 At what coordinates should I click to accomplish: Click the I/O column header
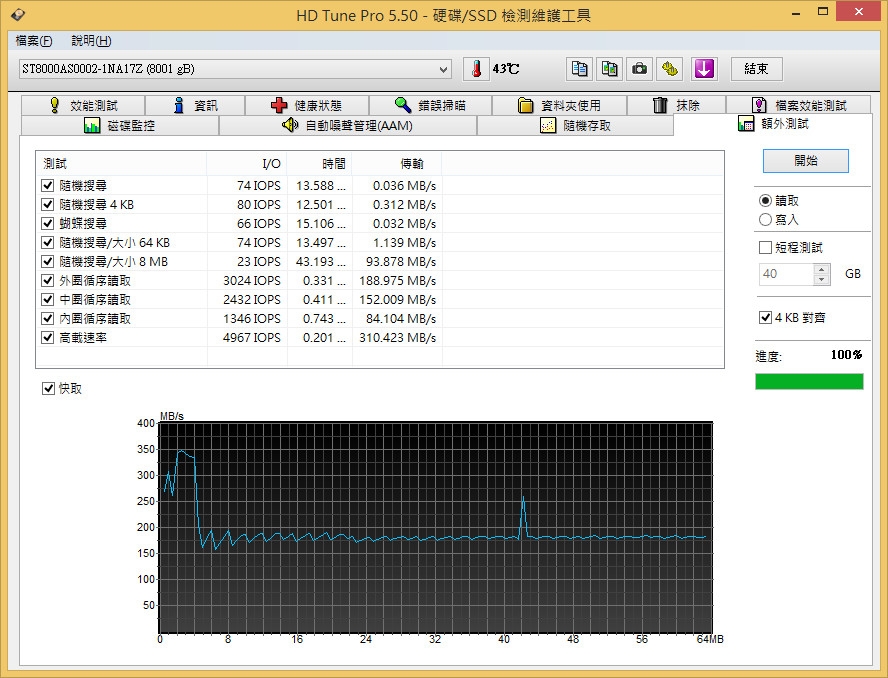tap(247, 164)
